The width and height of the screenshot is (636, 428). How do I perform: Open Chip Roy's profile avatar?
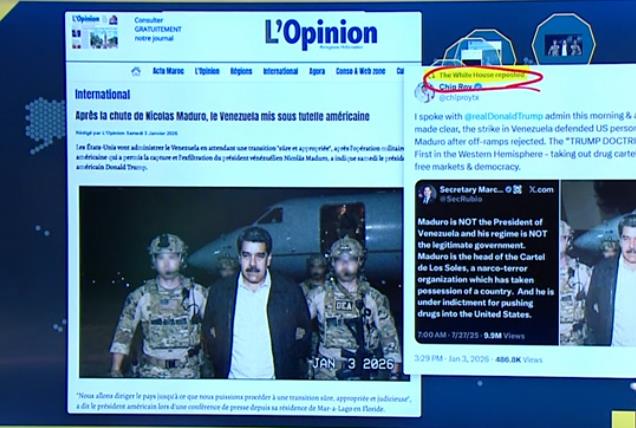point(424,92)
